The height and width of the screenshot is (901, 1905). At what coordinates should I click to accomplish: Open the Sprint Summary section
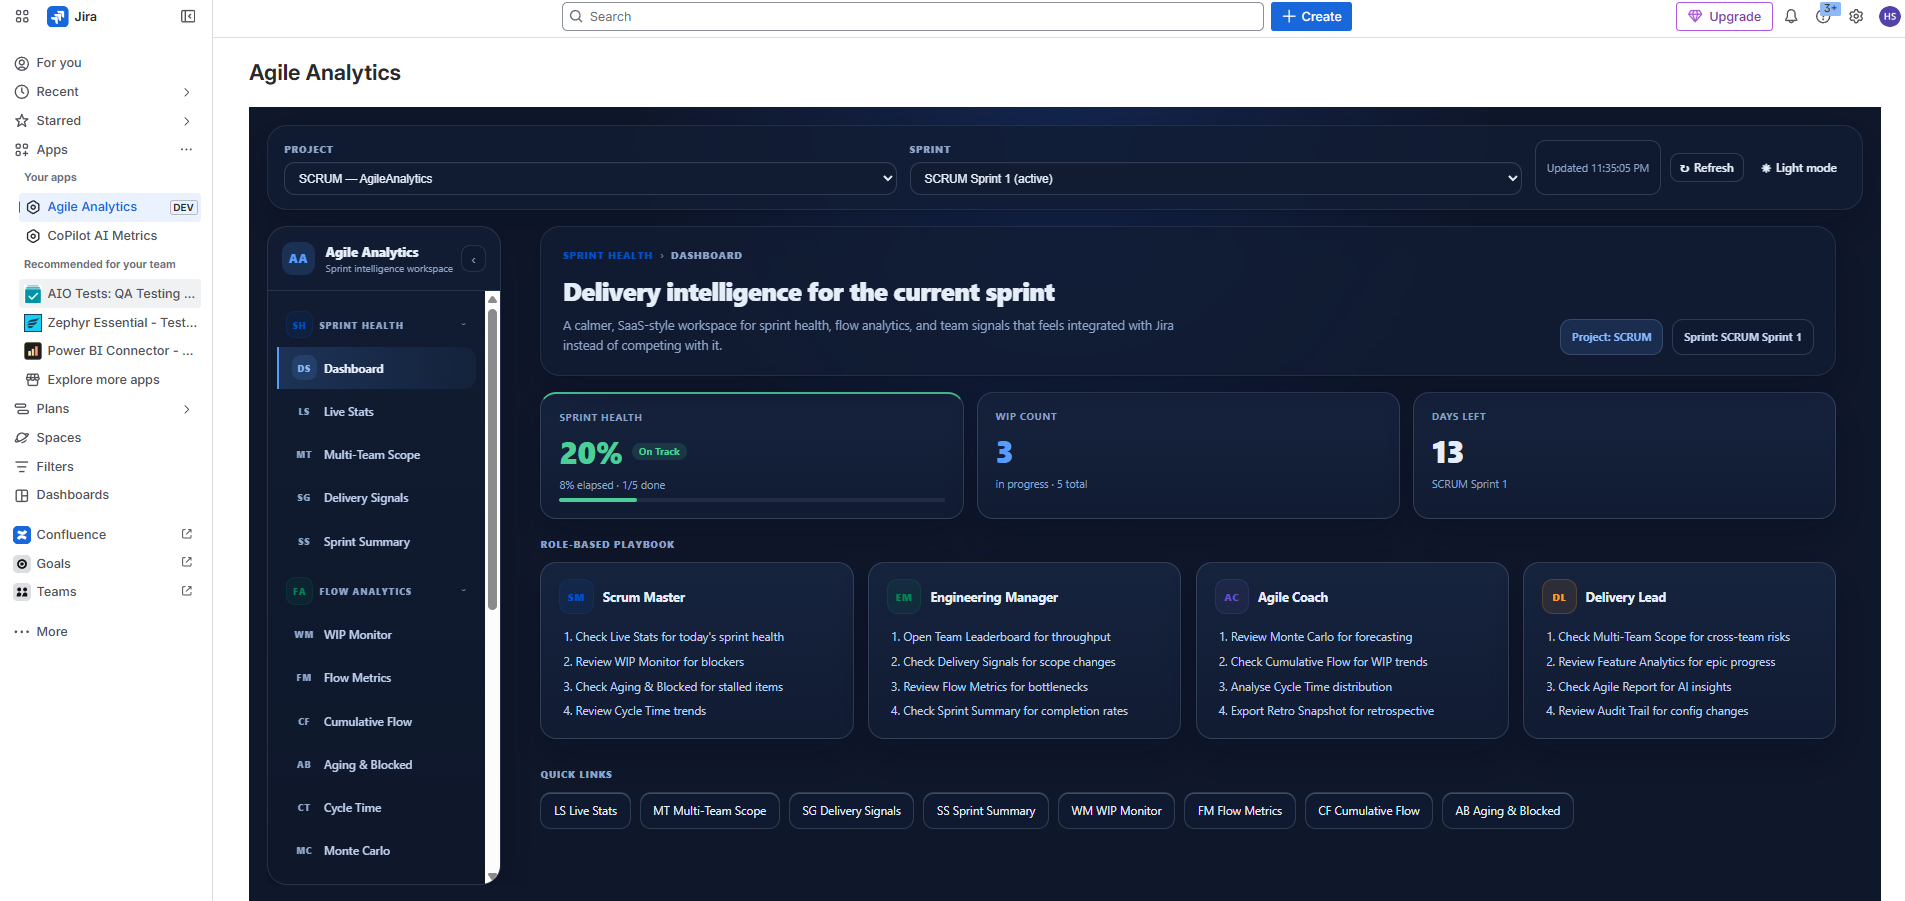pos(366,541)
